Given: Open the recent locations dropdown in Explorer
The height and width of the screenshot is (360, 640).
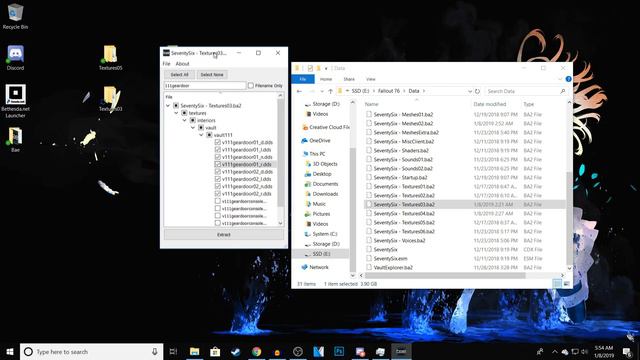Looking at the screenshot, I should coord(322,91).
